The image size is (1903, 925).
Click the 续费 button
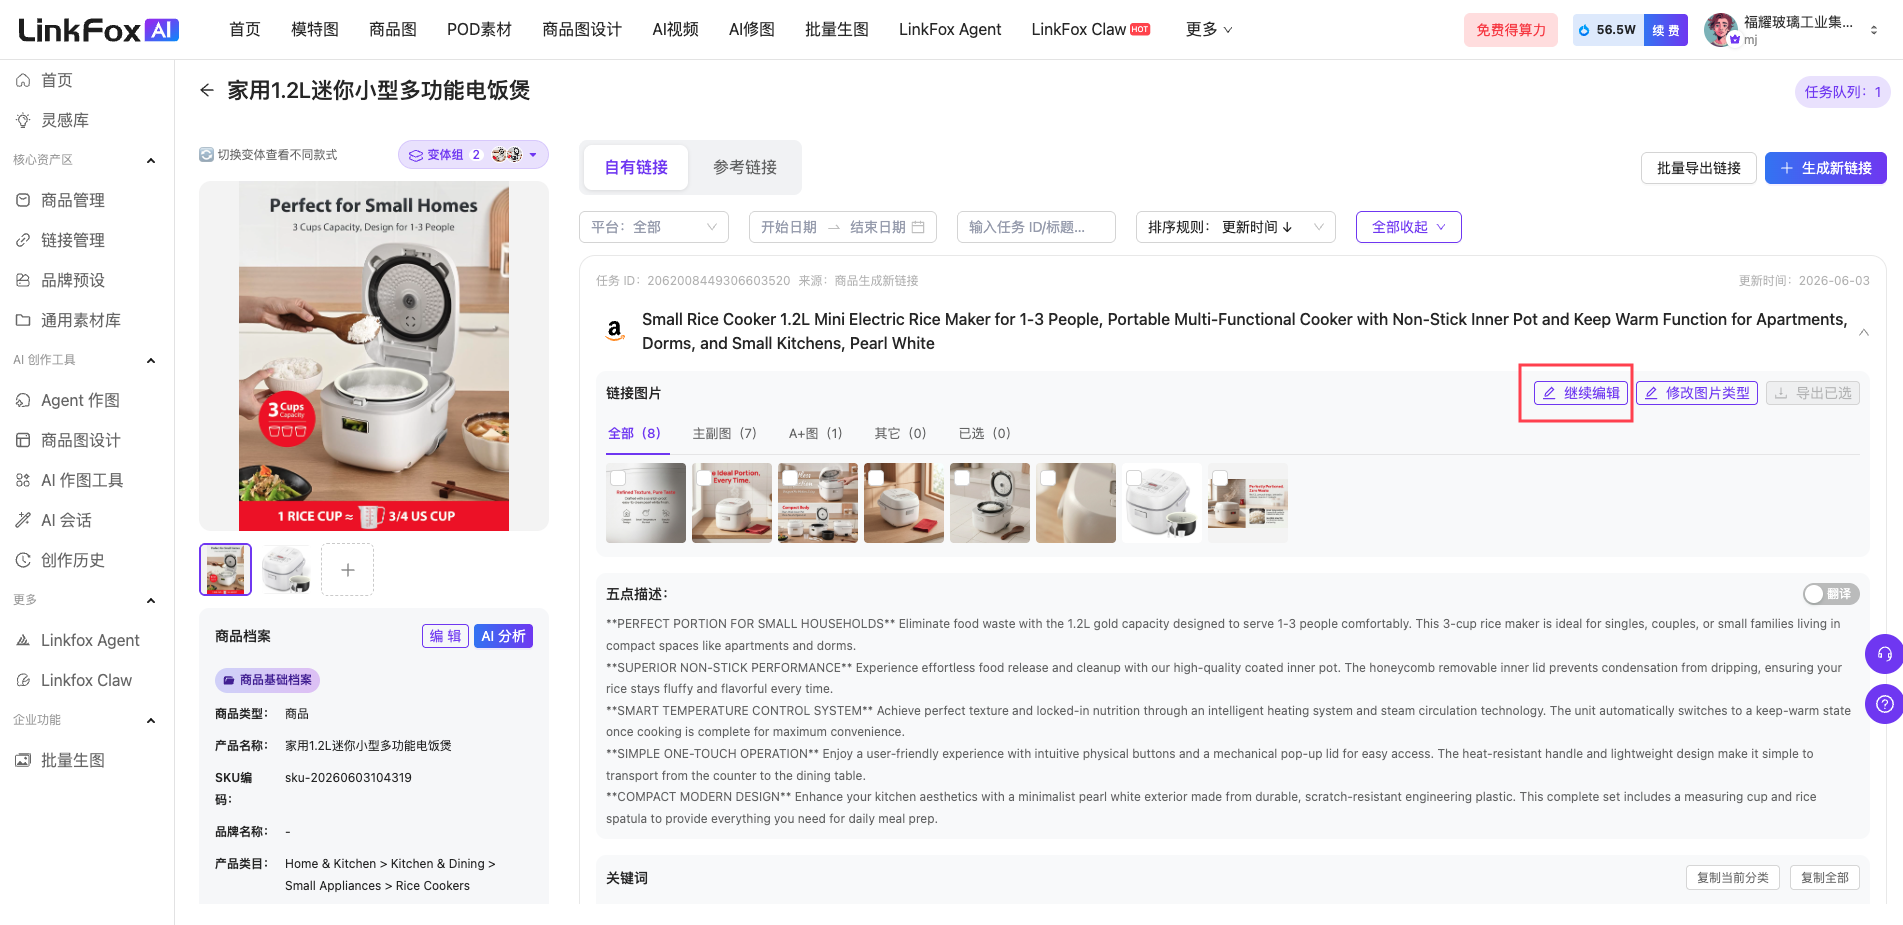click(1666, 30)
